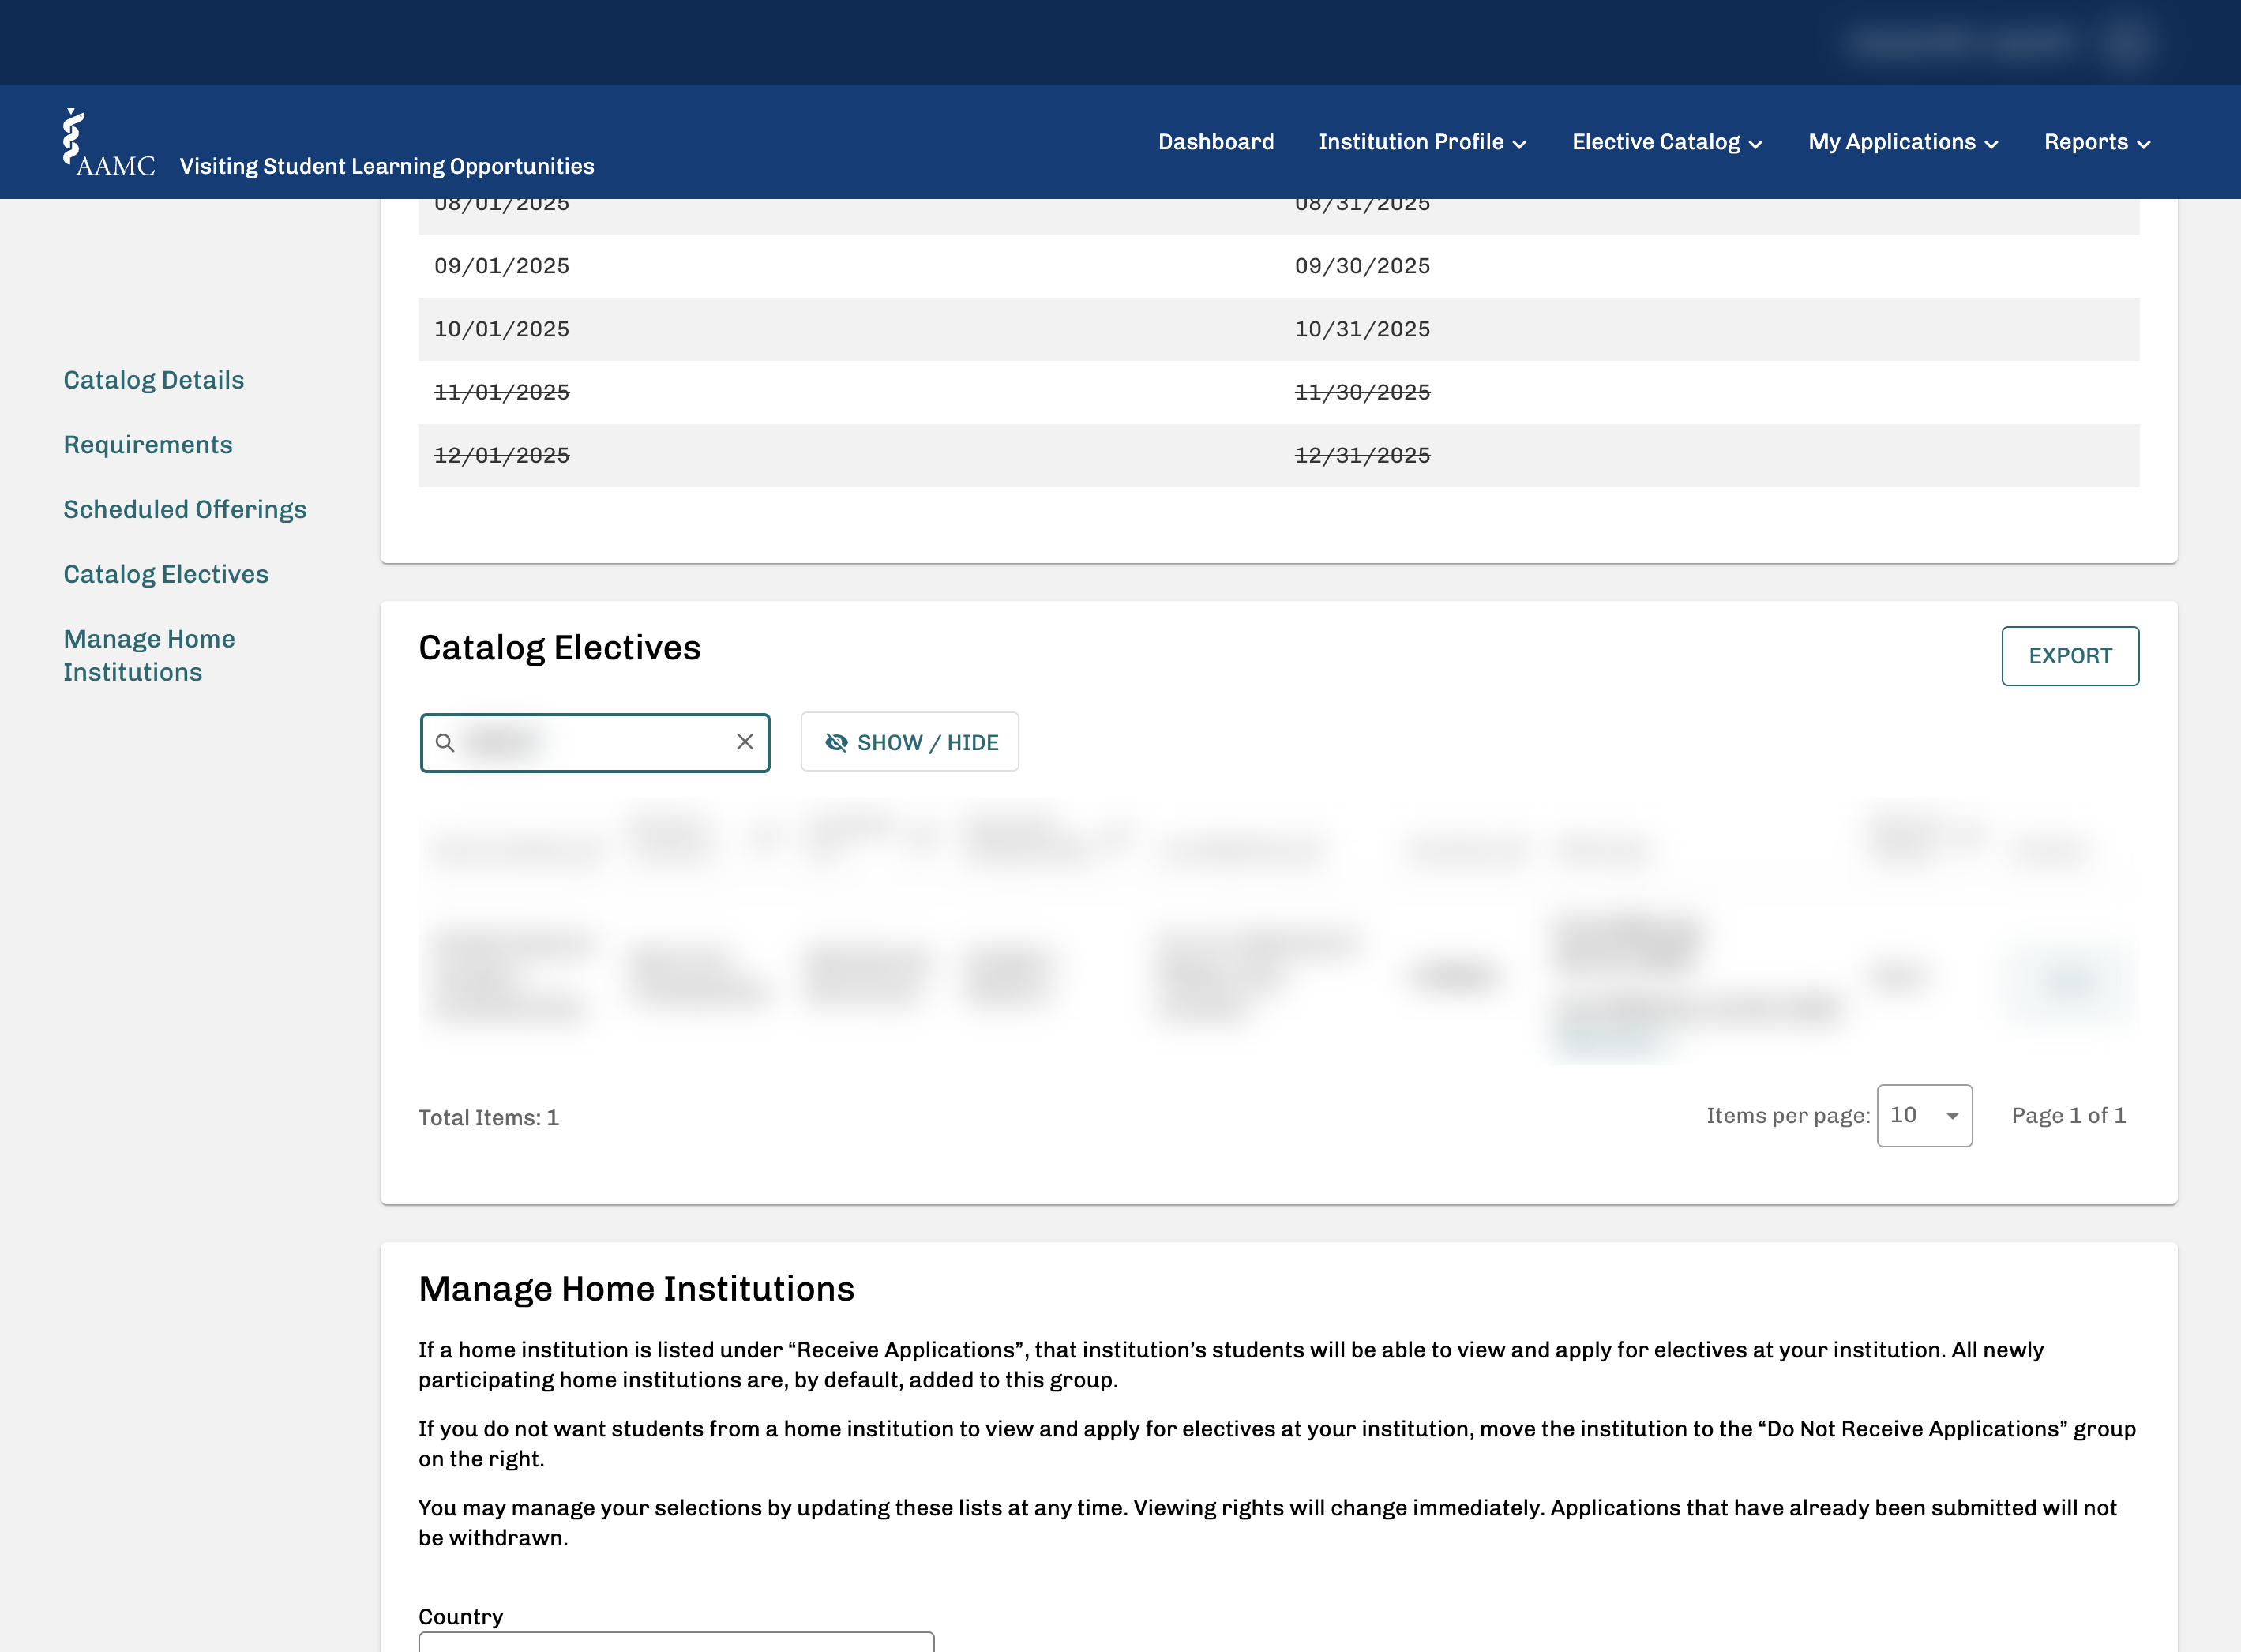Click the Visiting Student Learning Opportunities title

(x=387, y=166)
